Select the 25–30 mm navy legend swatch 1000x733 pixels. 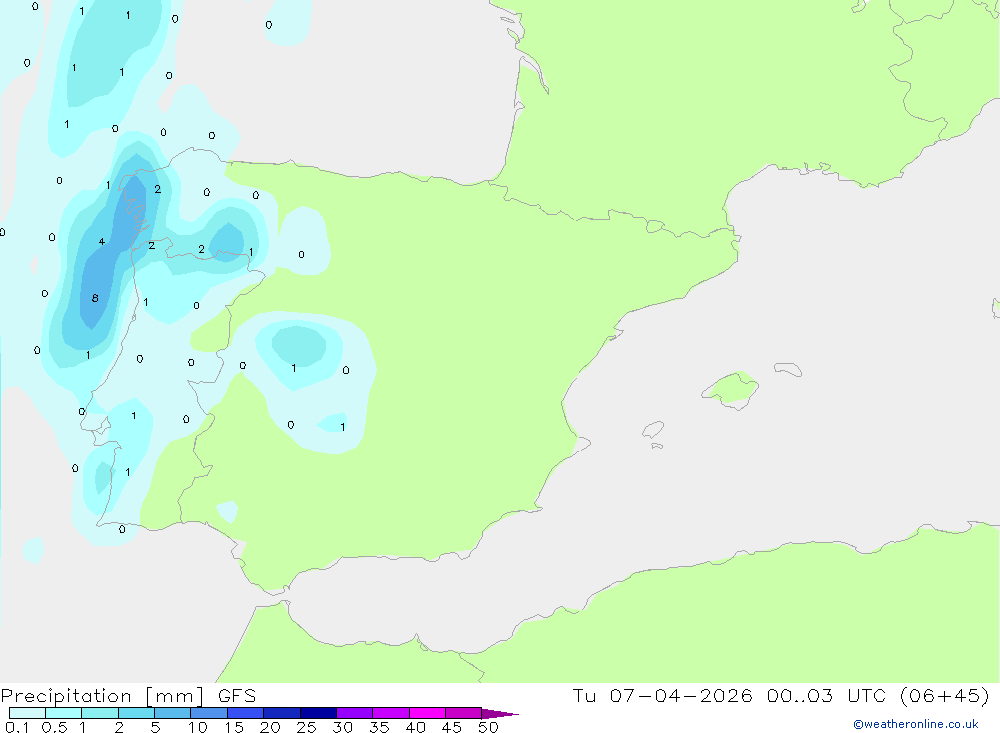pos(318,713)
